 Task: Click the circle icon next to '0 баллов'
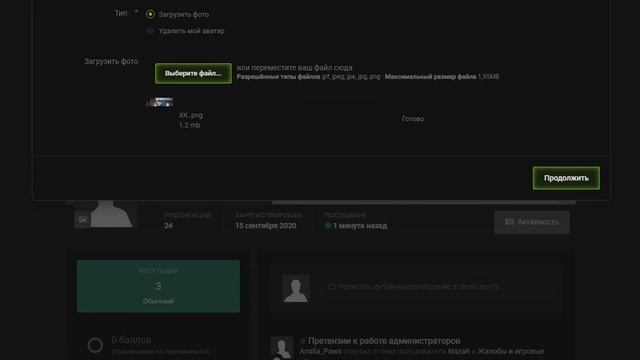95,345
